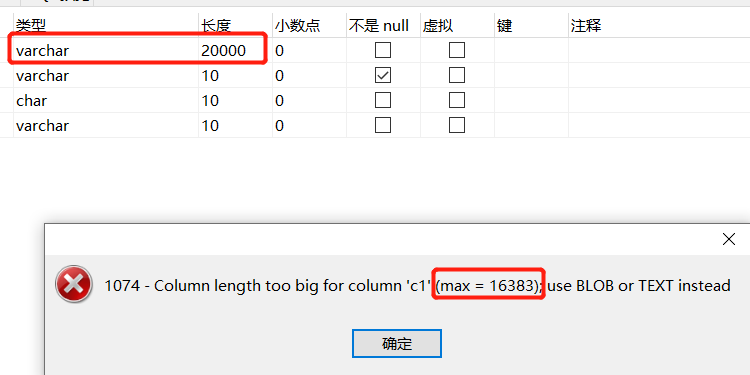
Task: Click the red error icon in dialog
Action: [x=74, y=285]
